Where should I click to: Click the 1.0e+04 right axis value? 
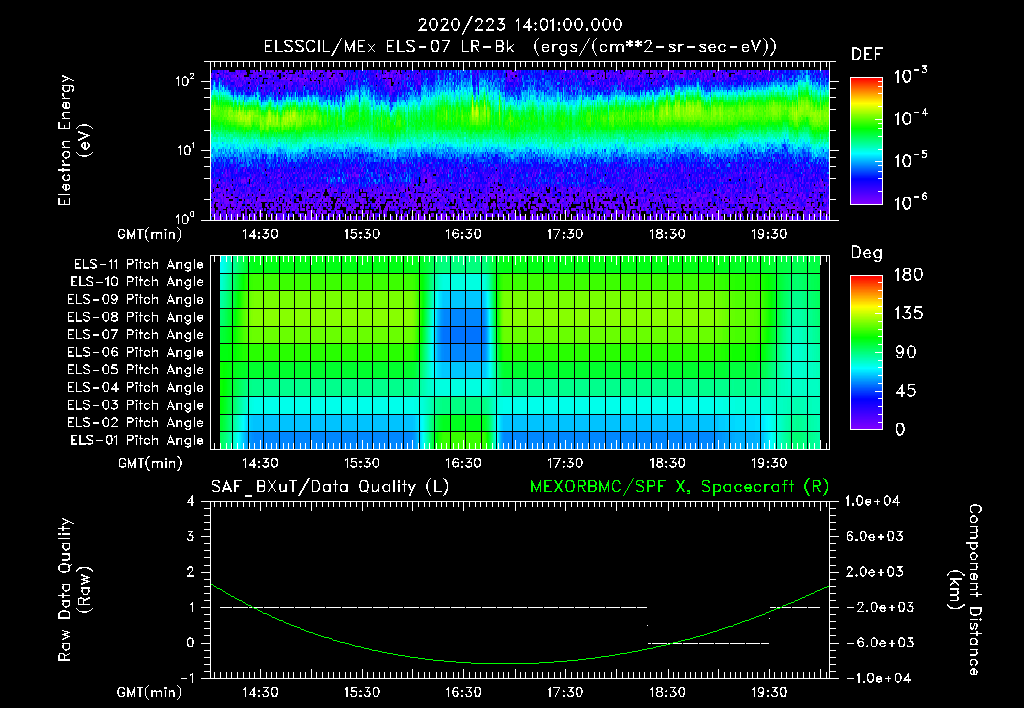872,501
